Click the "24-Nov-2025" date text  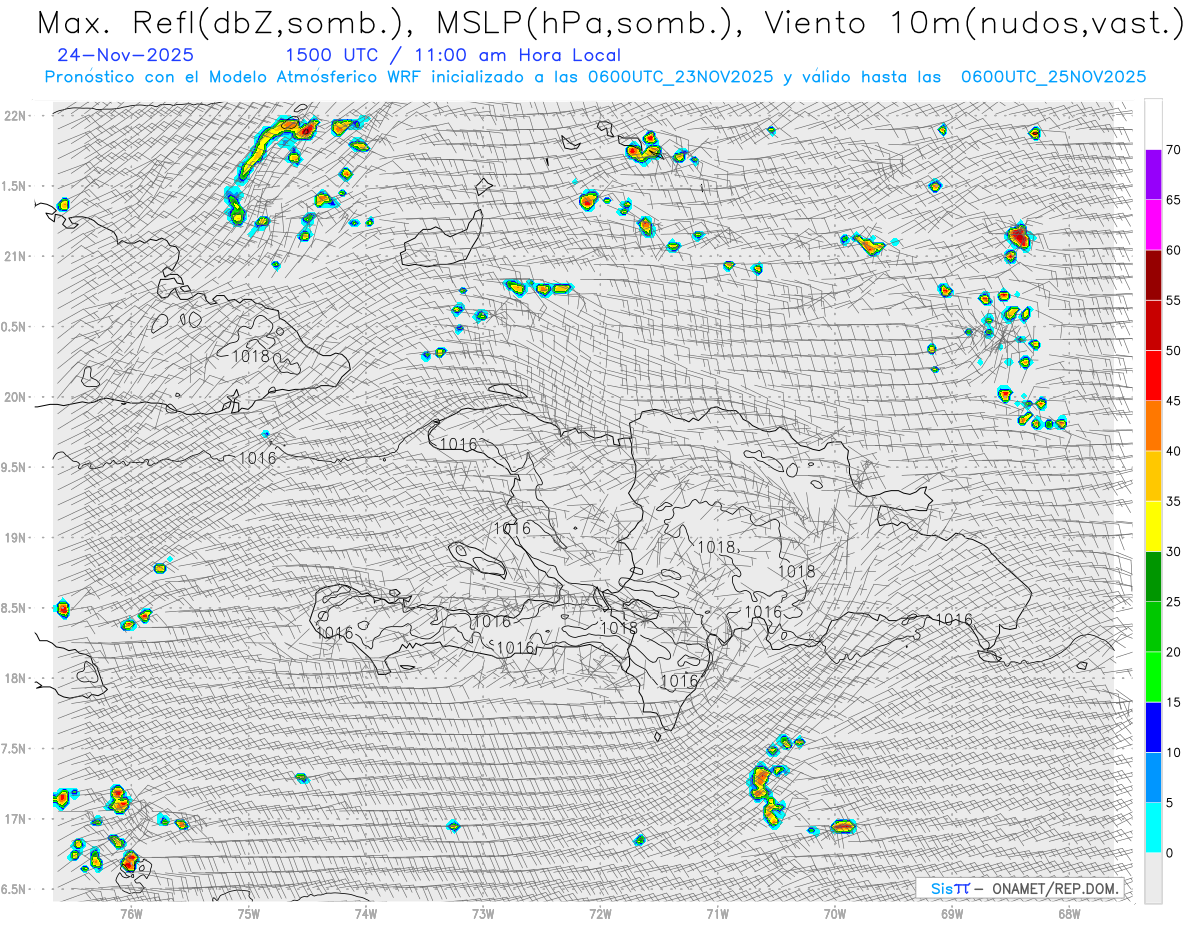click(x=126, y=56)
